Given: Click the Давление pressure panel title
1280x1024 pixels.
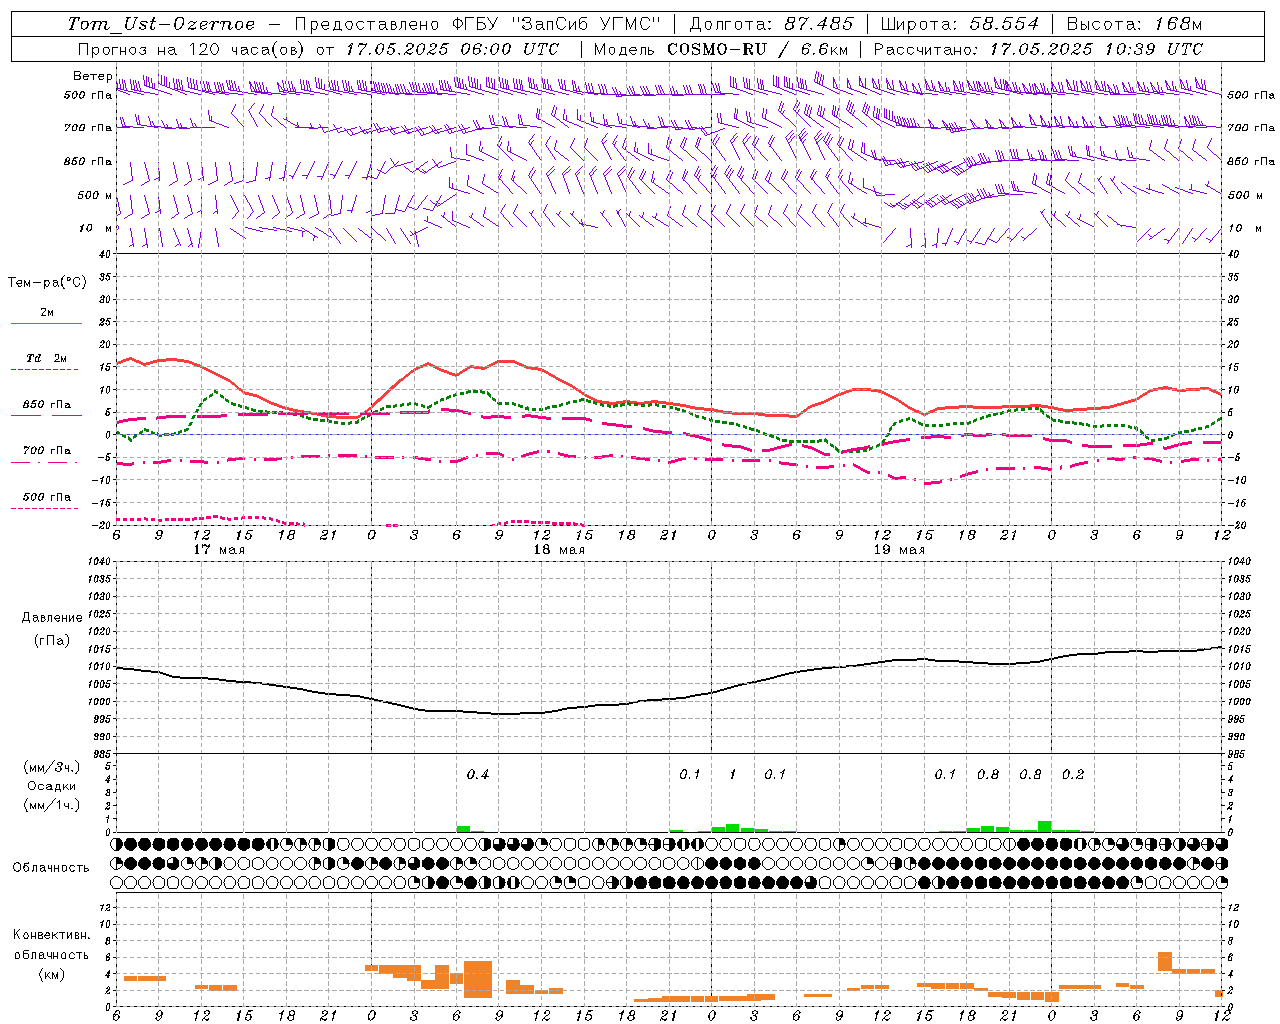Looking at the screenshot, I should click(52, 618).
